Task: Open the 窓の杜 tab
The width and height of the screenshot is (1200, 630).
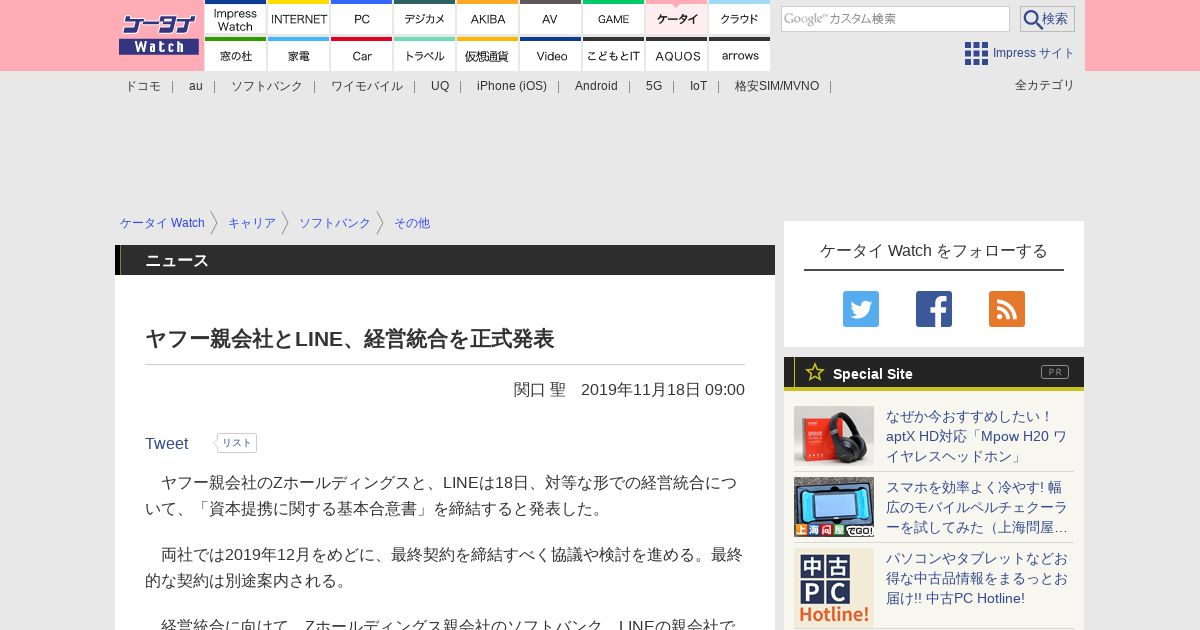Action: [x=236, y=55]
